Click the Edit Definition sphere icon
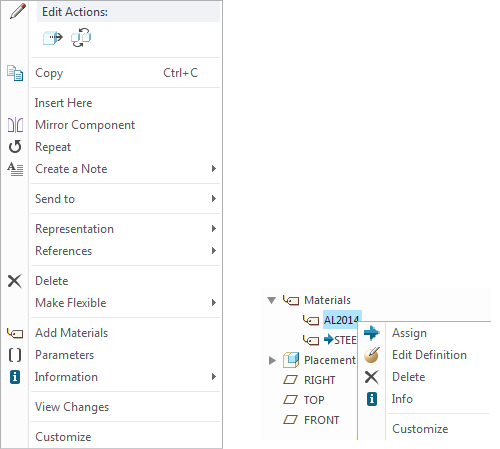 pos(372,355)
